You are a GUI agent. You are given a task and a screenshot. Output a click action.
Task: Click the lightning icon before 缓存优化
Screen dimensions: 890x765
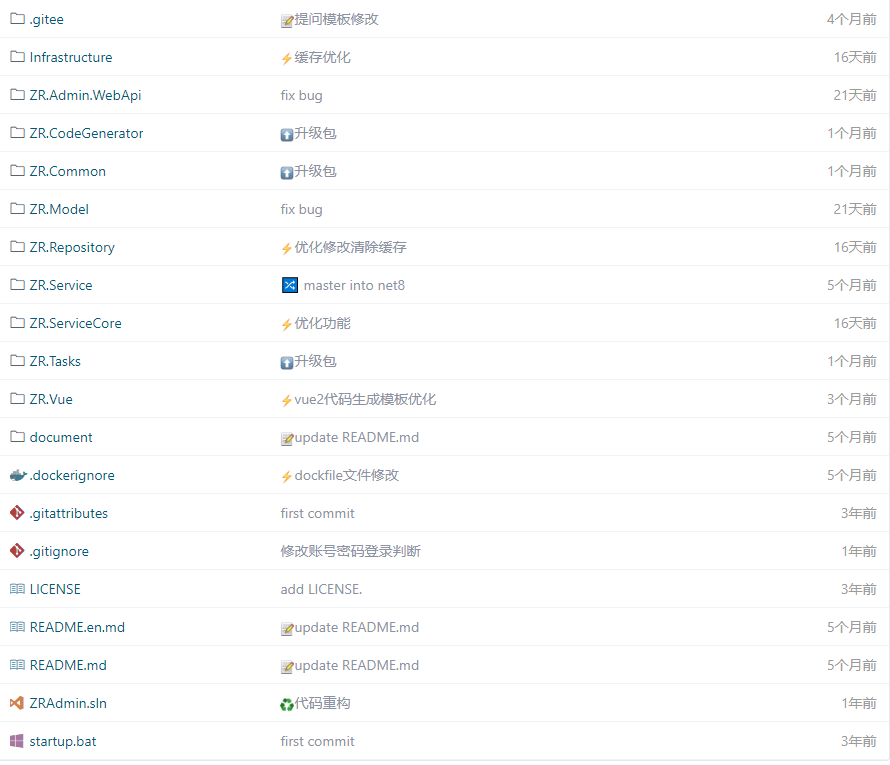click(287, 58)
